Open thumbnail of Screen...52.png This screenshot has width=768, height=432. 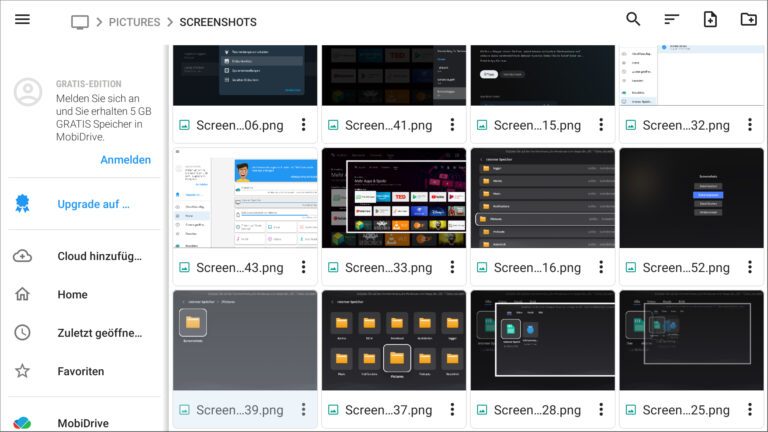coord(692,198)
